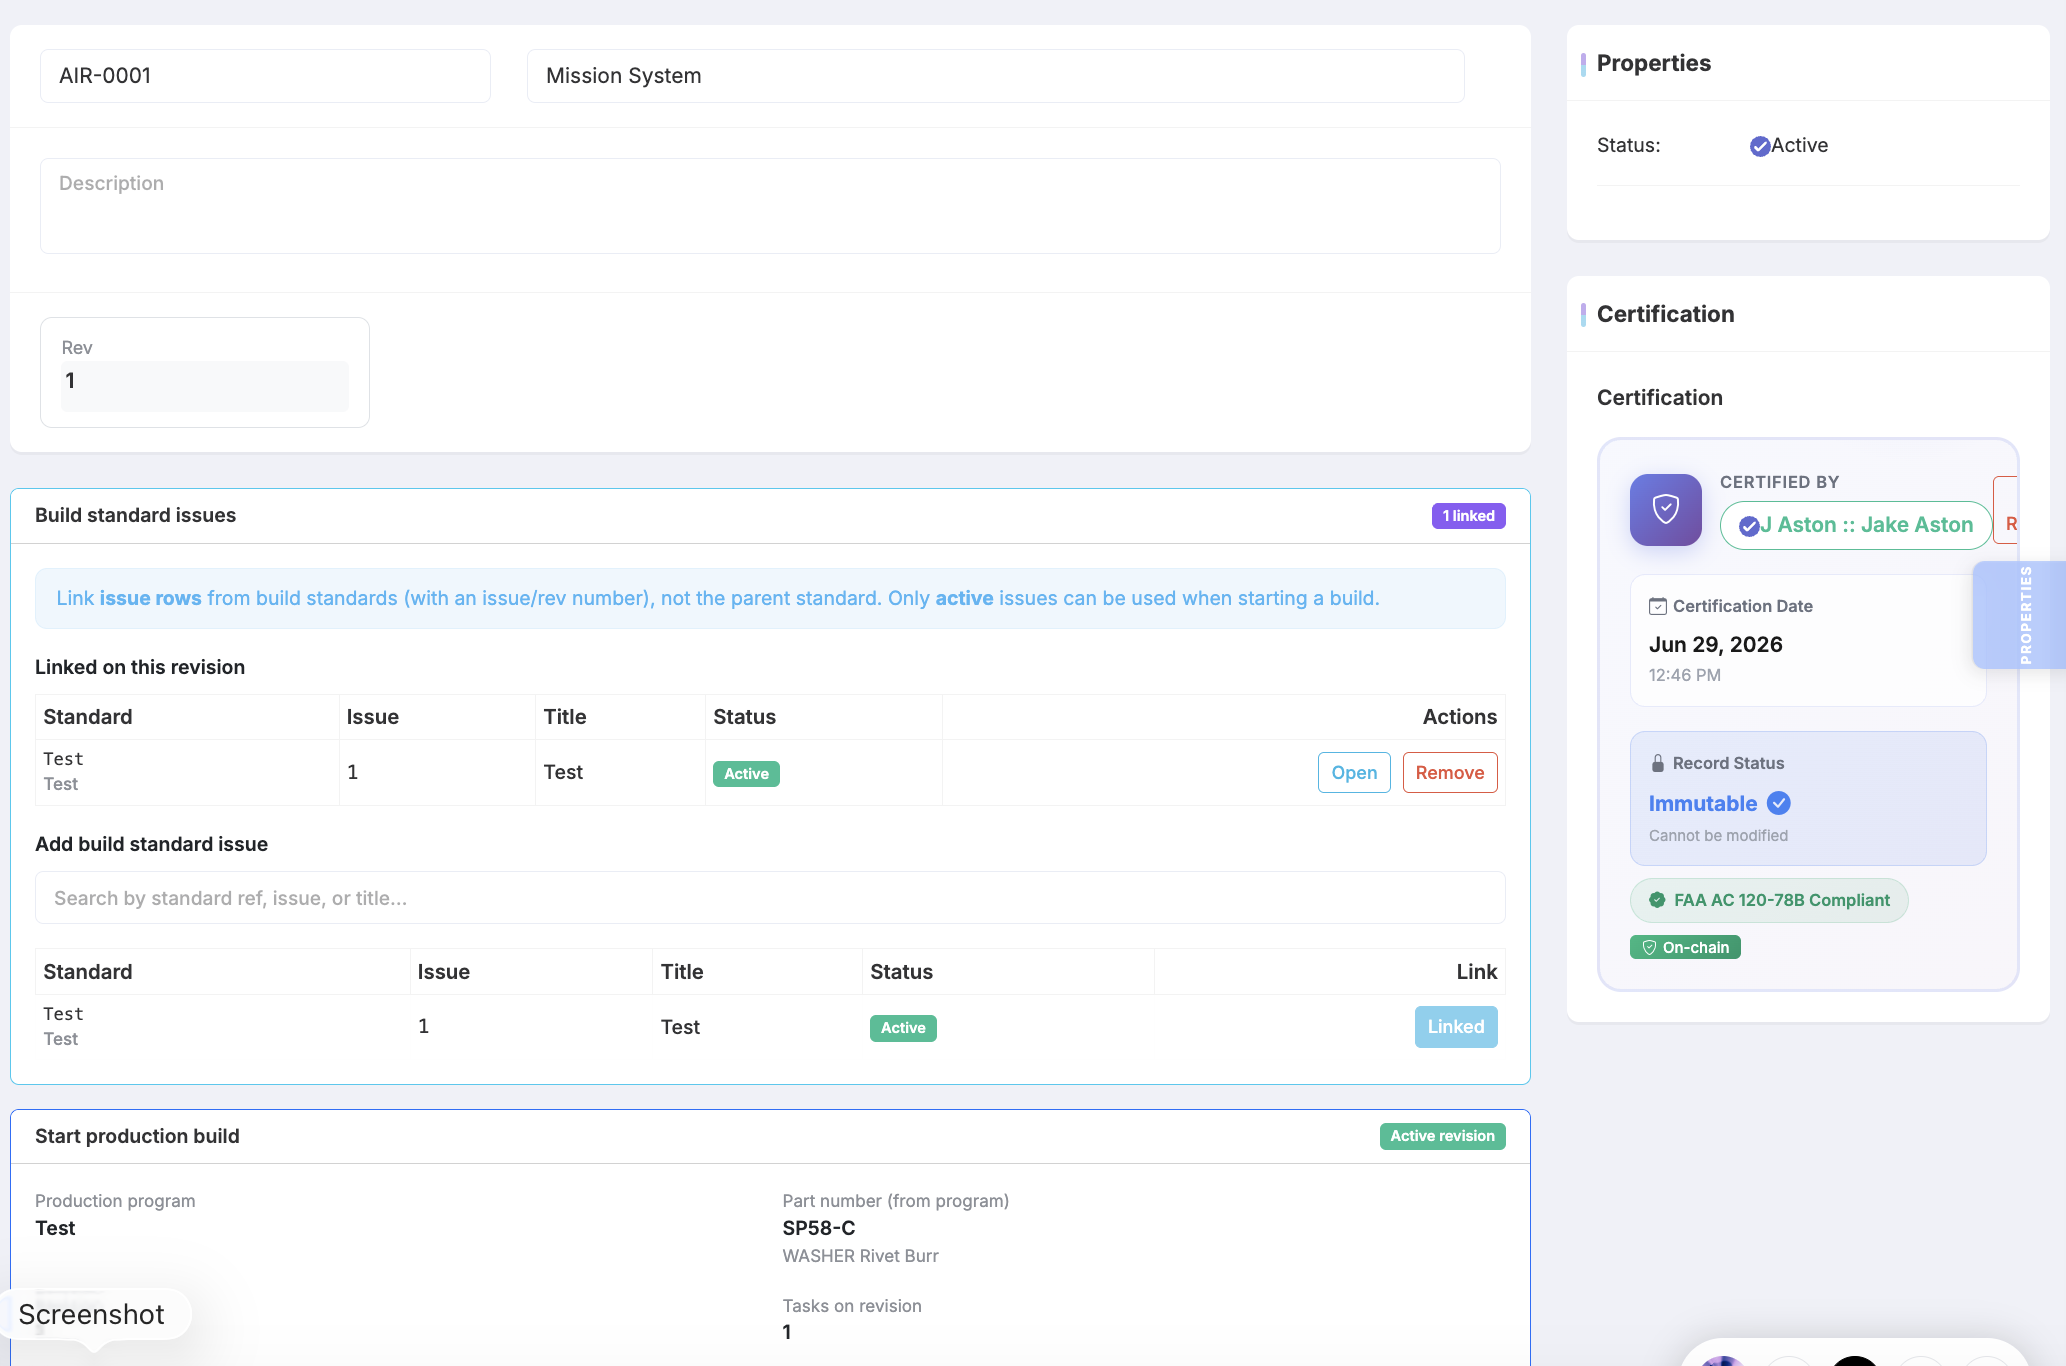Open the linked Test build standard issue
Screen dimensions: 2066x1366
[1354, 772]
